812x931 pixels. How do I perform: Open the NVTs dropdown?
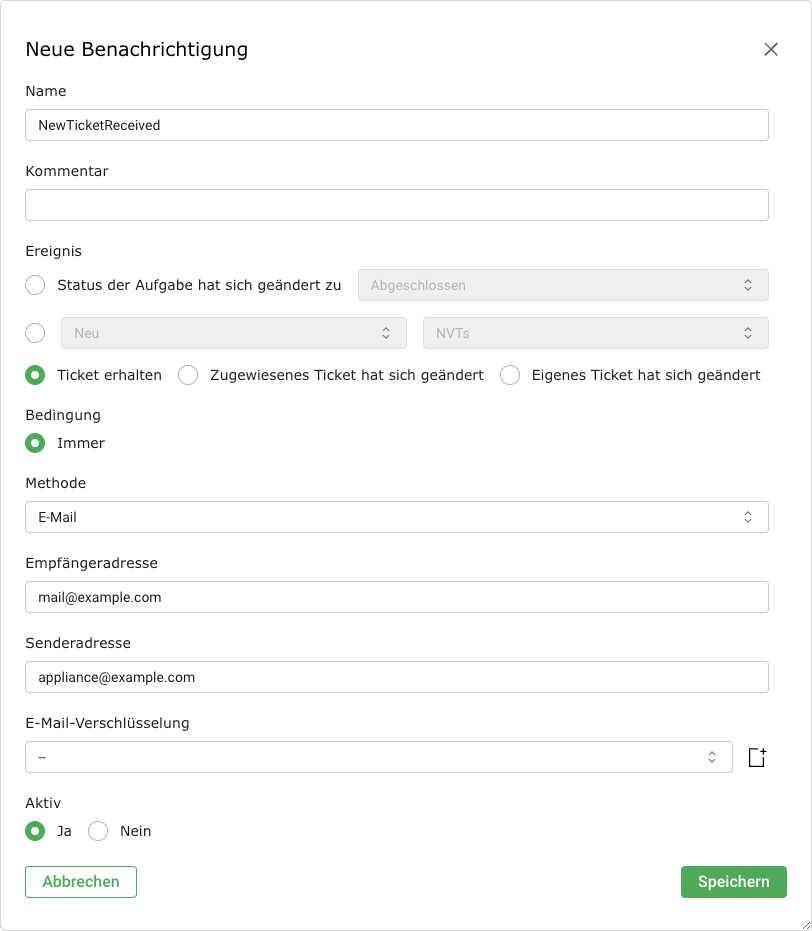pyautogui.click(x=595, y=333)
